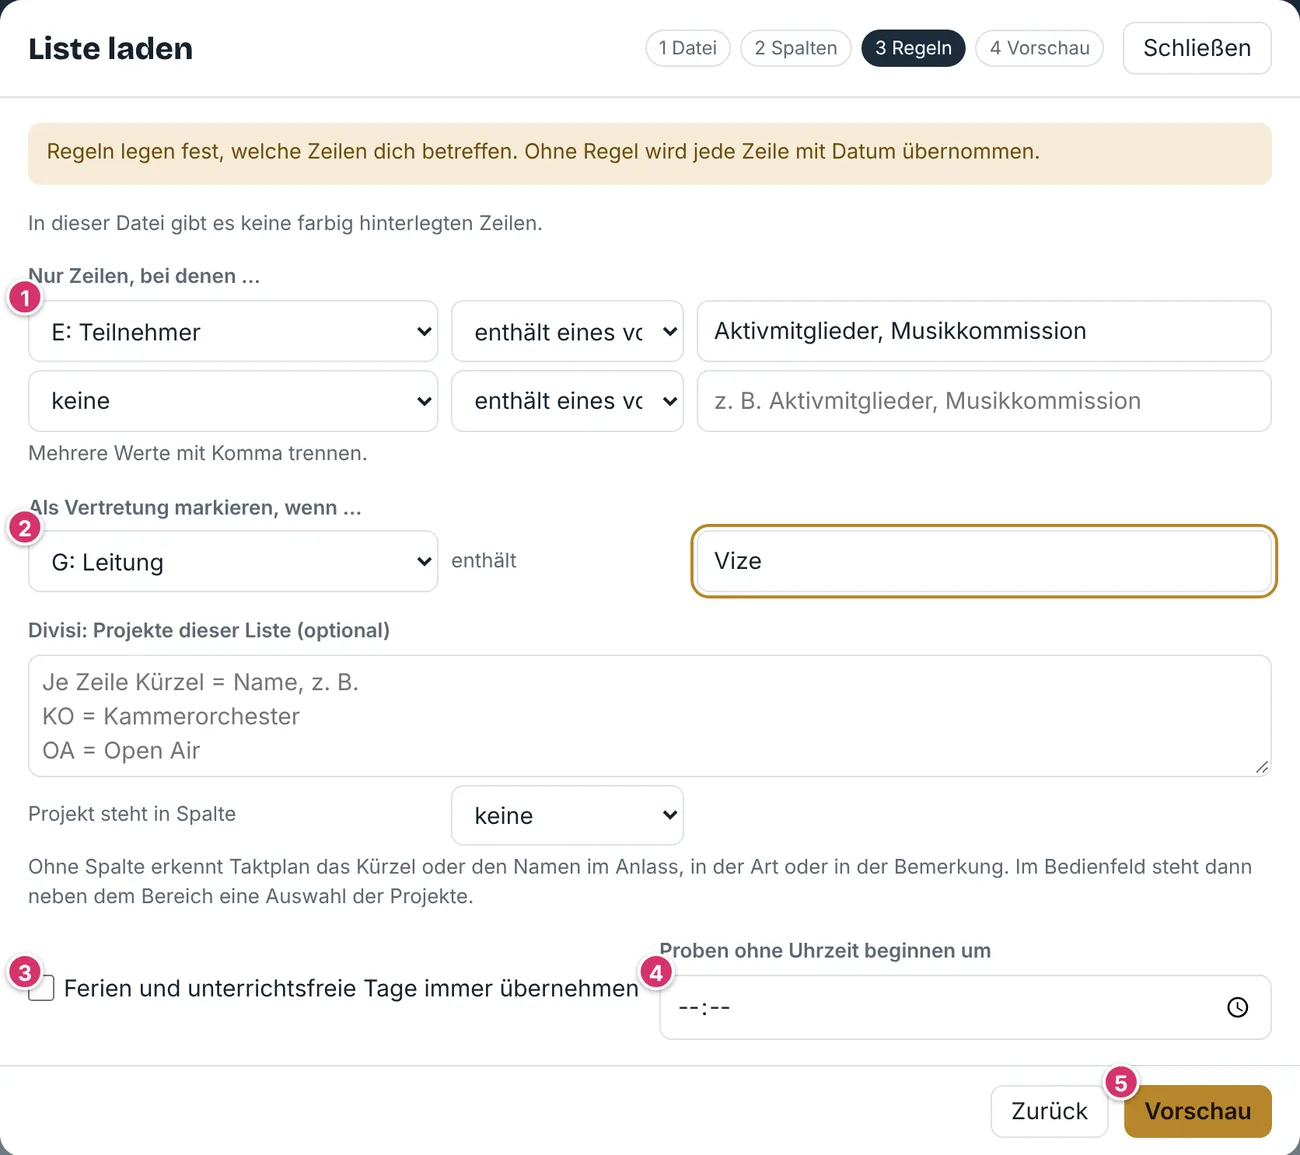Open second row 'enthält eines von' operator dropdown
Viewport: 1300px width, 1155px height.
567,401
